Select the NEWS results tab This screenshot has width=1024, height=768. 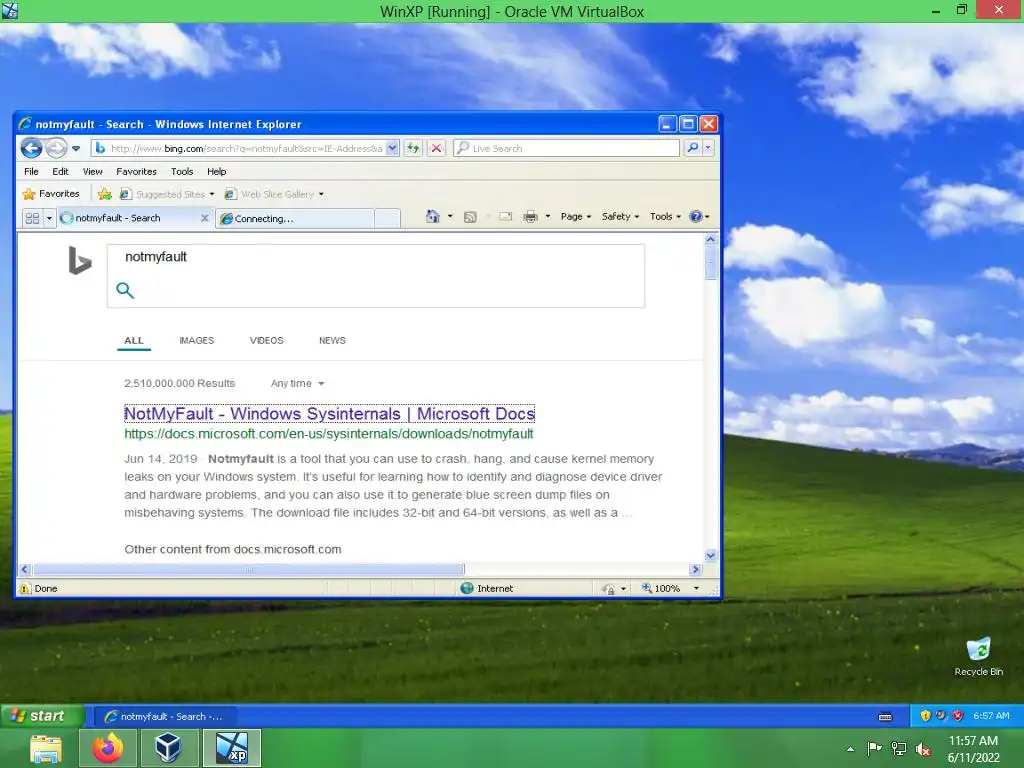pyautogui.click(x=332, y=340)
